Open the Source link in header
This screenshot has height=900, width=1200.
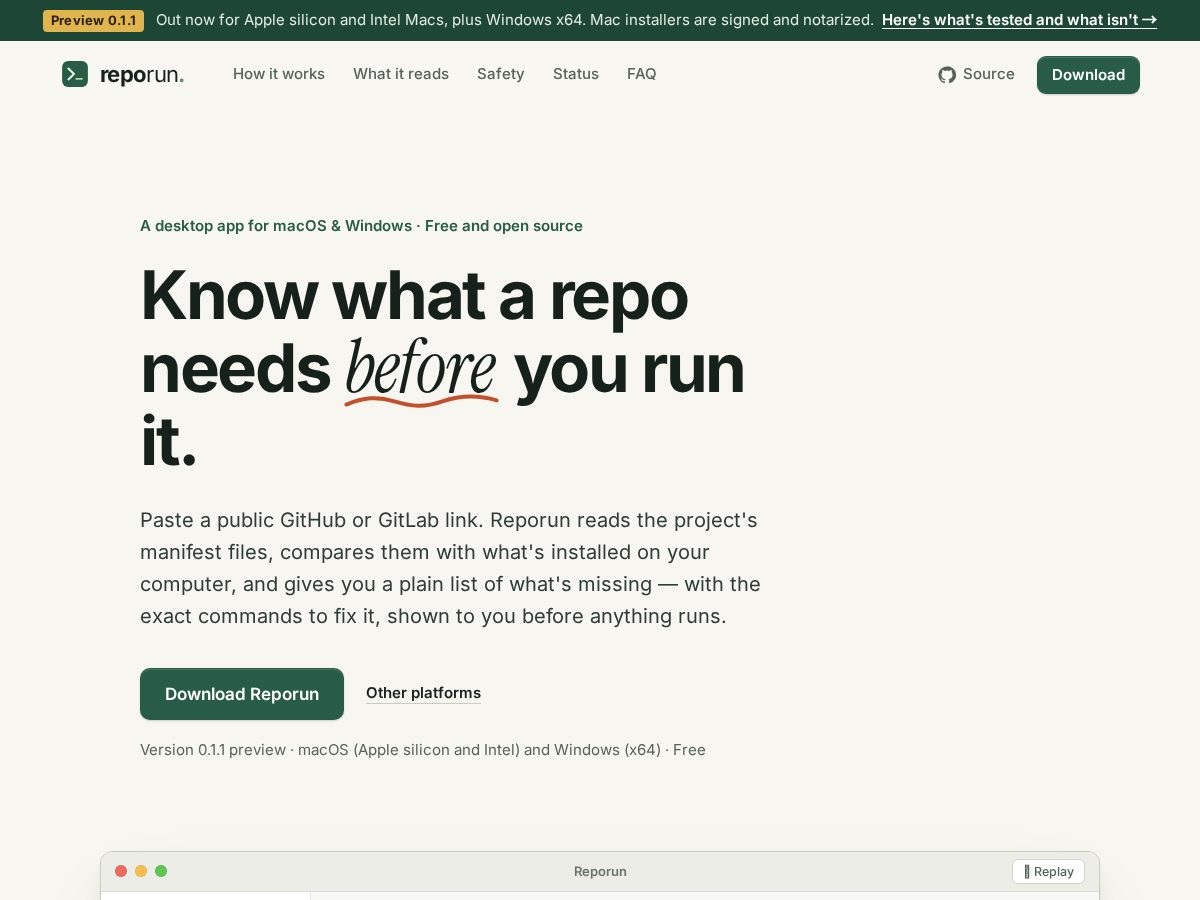tap(976, 74)
